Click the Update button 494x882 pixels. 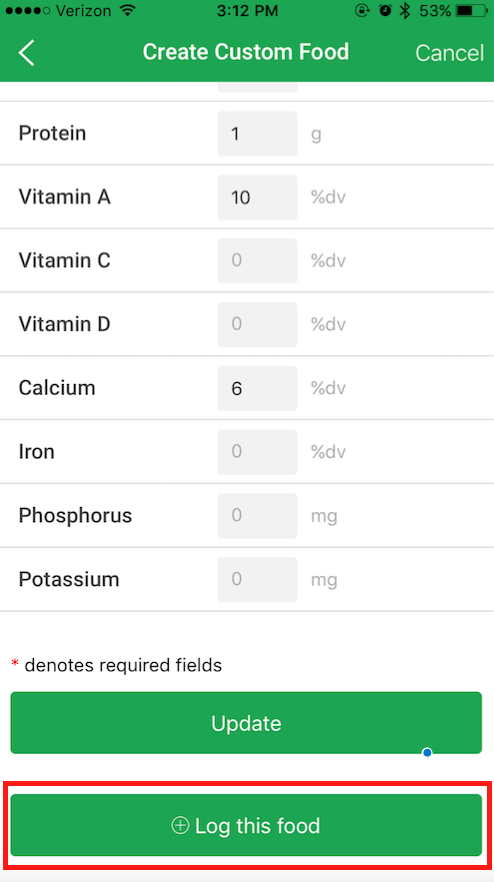click(246, 723)
